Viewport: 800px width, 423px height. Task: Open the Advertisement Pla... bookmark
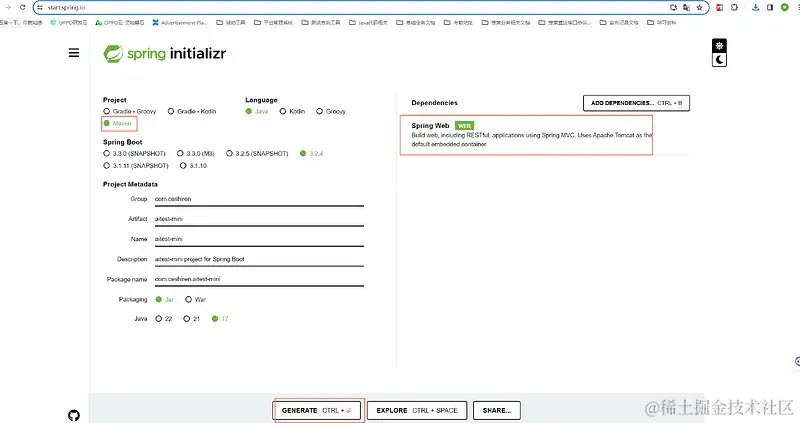point(180,22)
